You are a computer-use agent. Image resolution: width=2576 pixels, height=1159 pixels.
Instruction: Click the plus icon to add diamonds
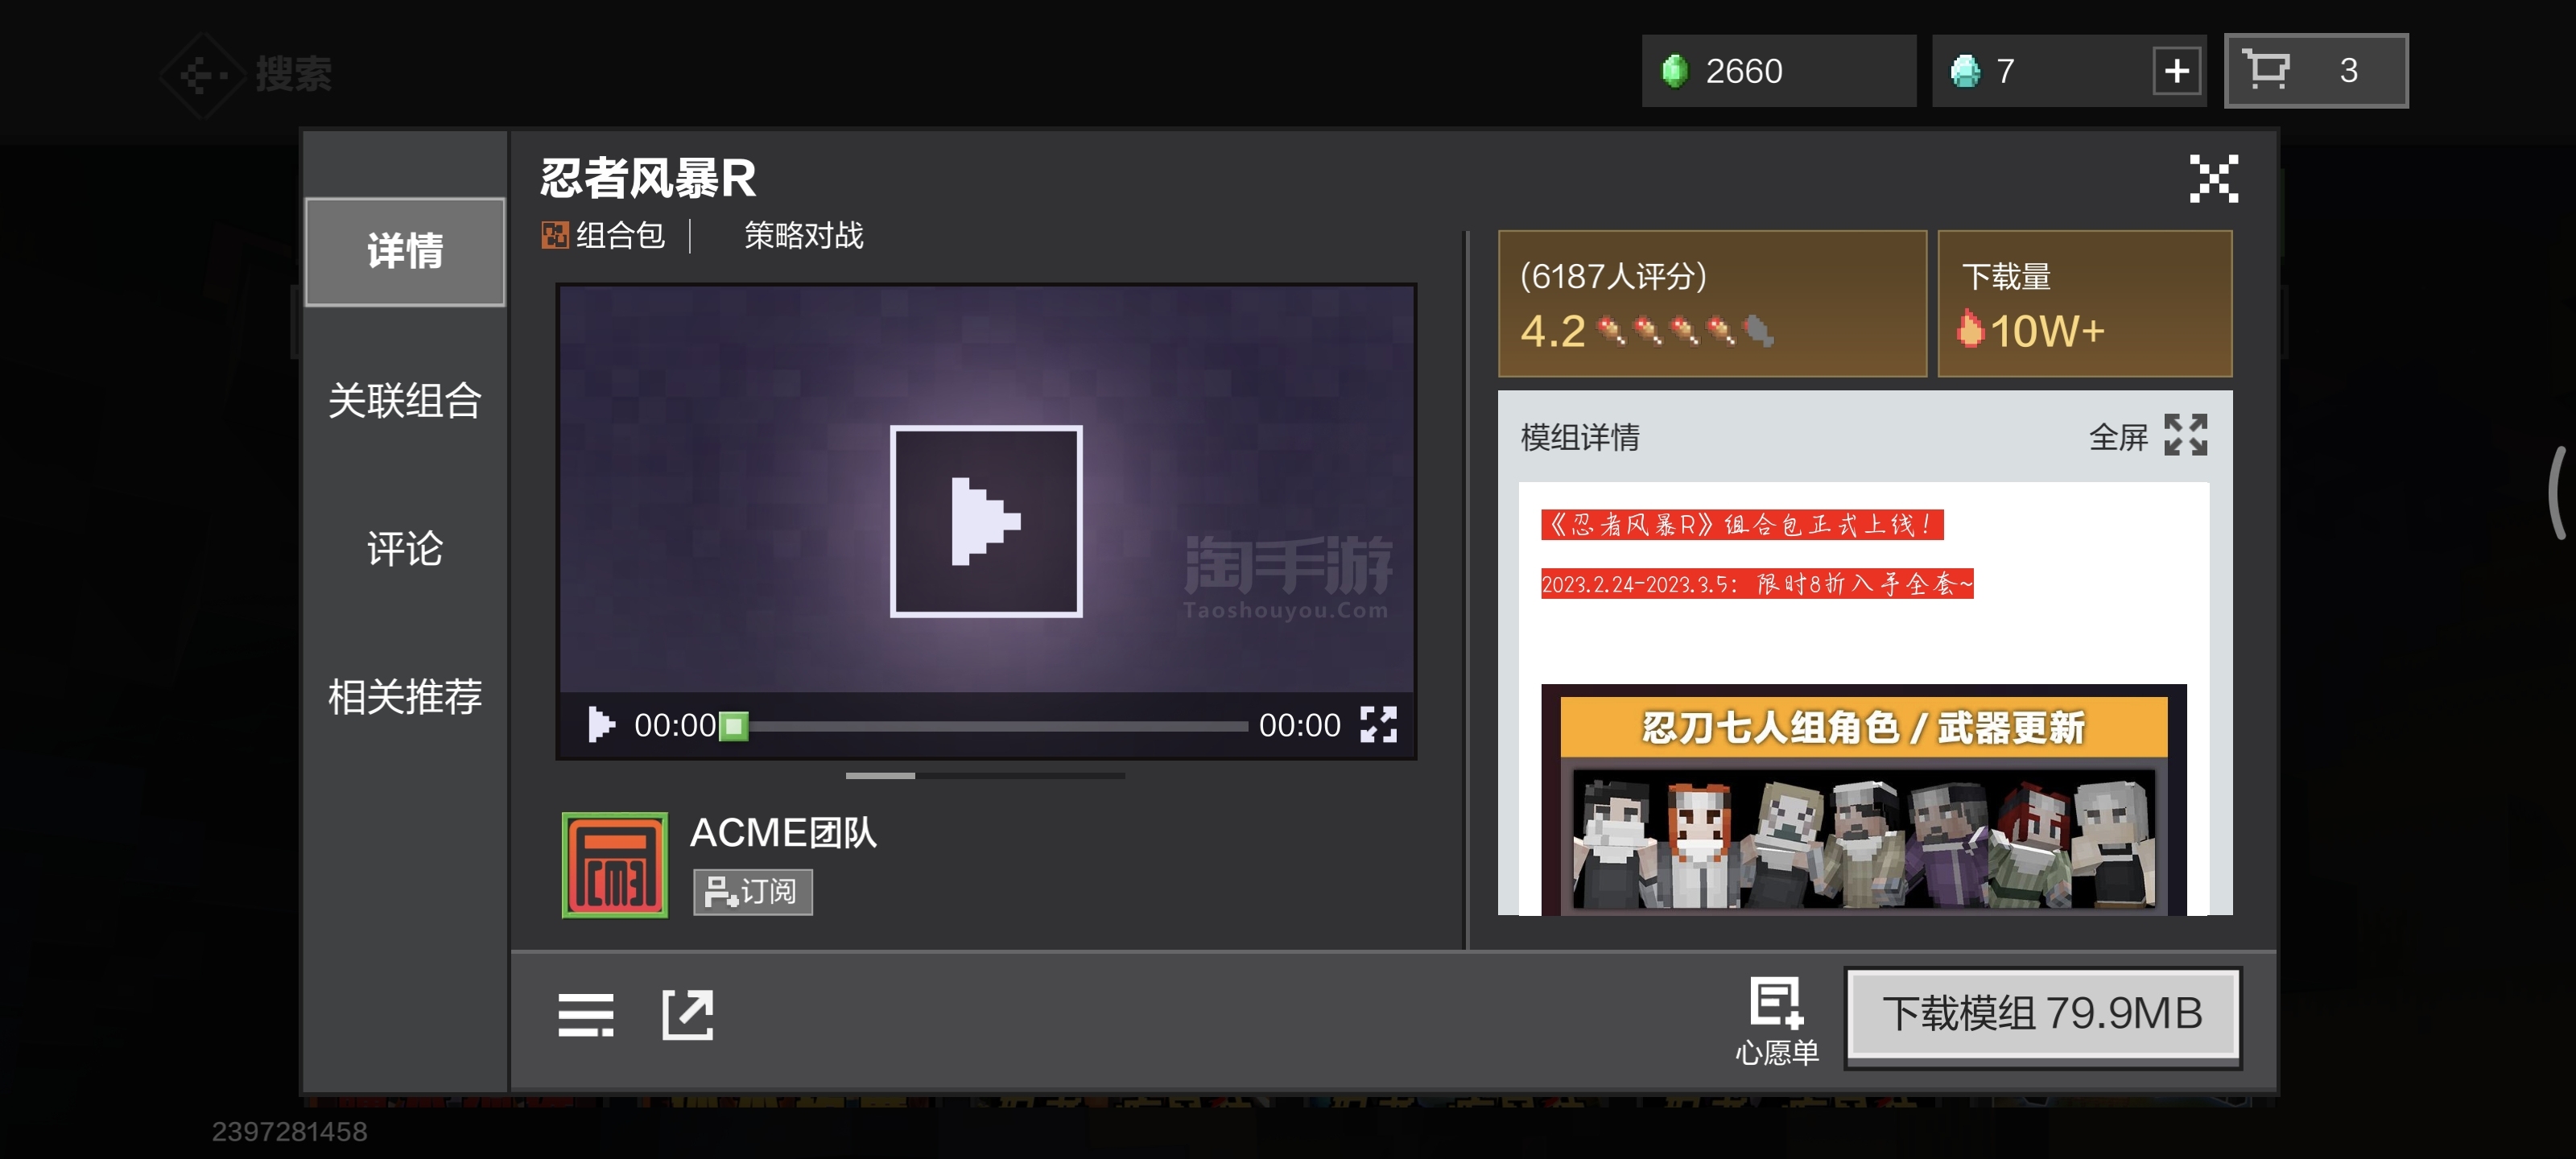tap(2175, 71)
